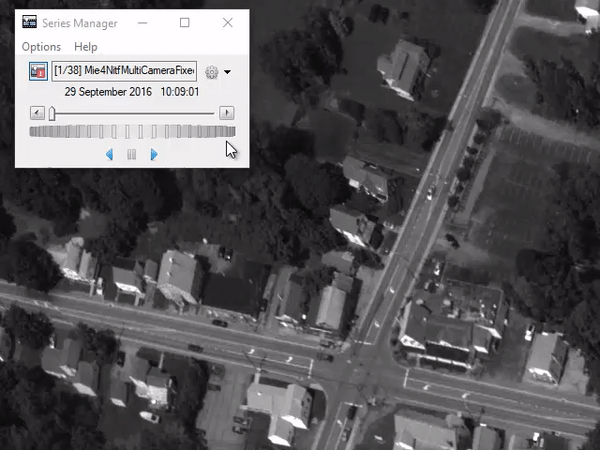
Task: Click the frame slider thumb
Action: (x=52, y=113)
